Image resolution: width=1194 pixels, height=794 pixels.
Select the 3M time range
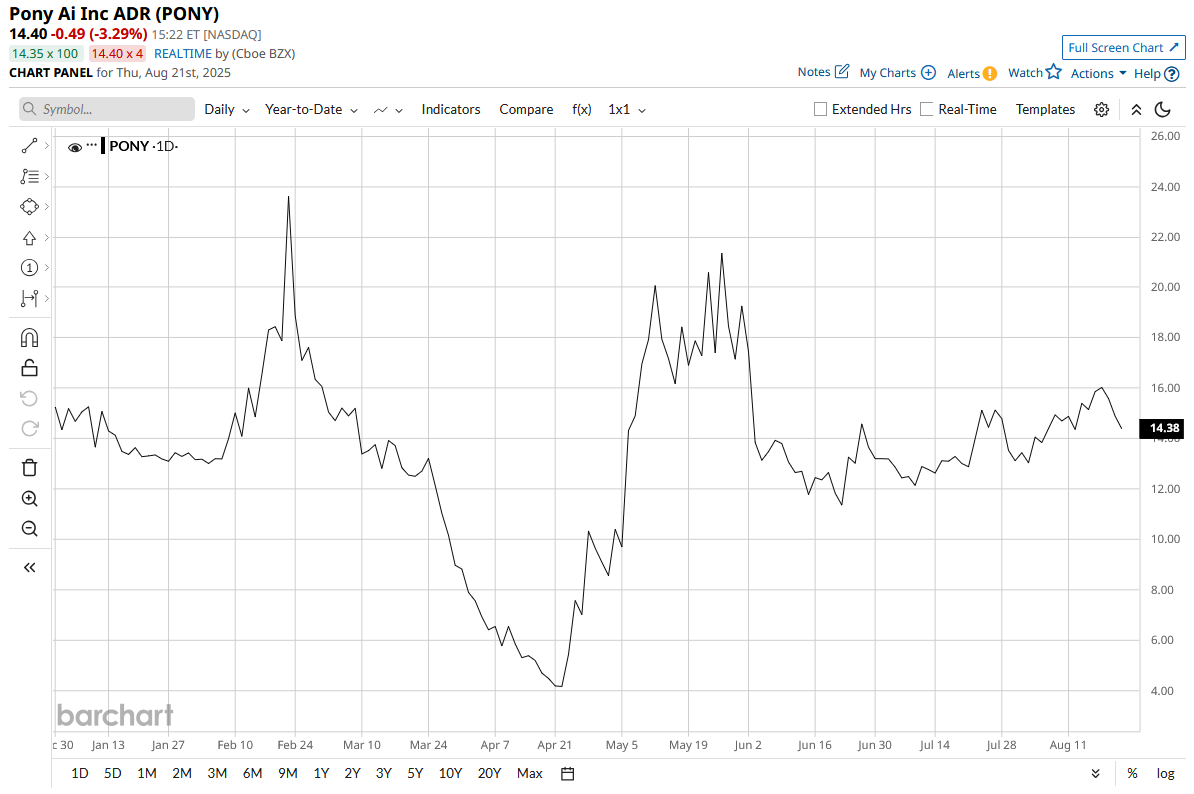[x=217, y=773]
